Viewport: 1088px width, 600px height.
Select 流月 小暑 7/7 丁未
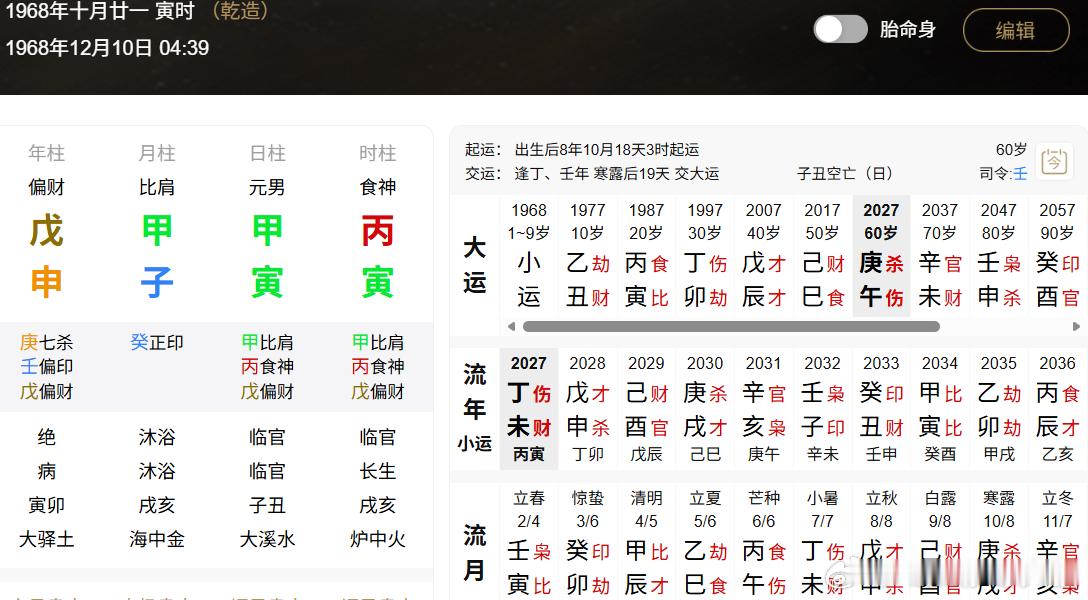click(x=822, y=542)
